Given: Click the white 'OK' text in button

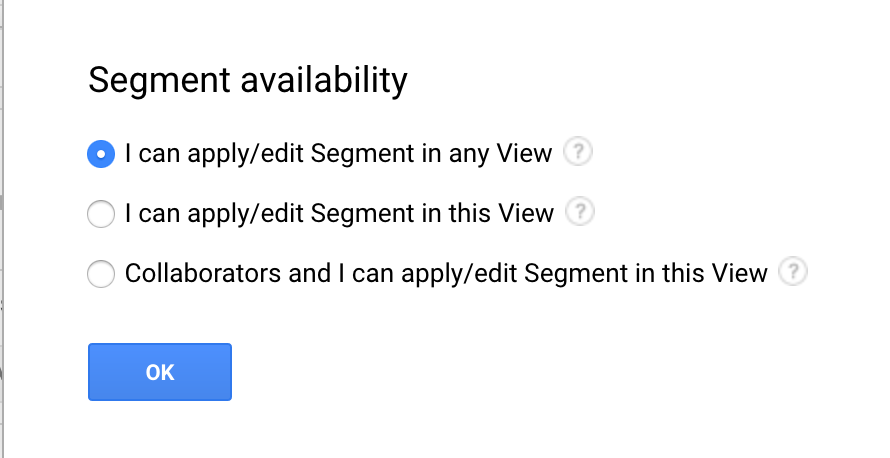Looking at the screenshot, I should [160, 372].
